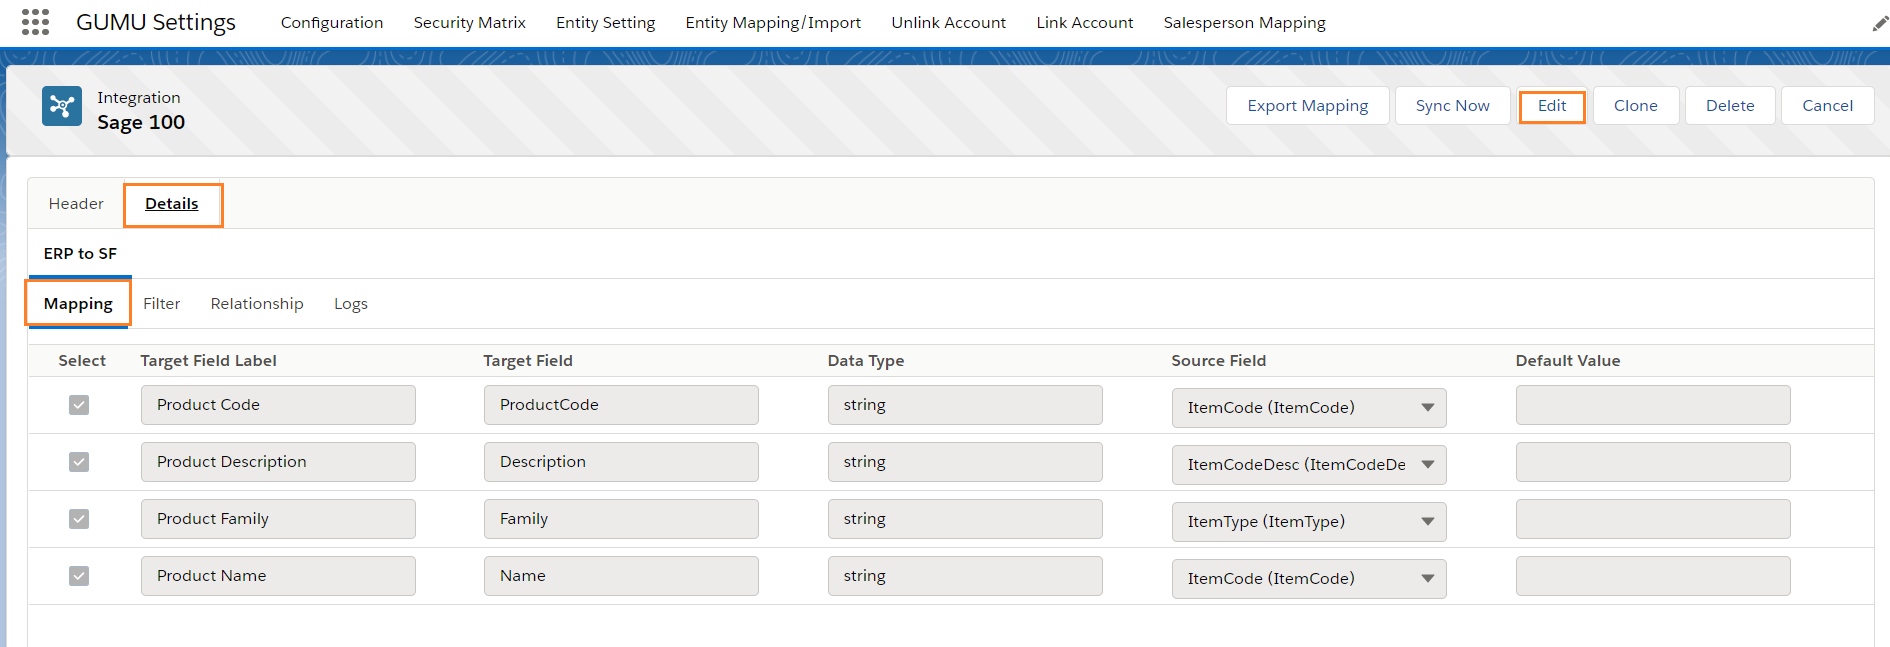Image resolution: width=1890 pixels, height=647 pixels.
Task: Open Entity Mapping/Import tab
Action: point(773,23)
